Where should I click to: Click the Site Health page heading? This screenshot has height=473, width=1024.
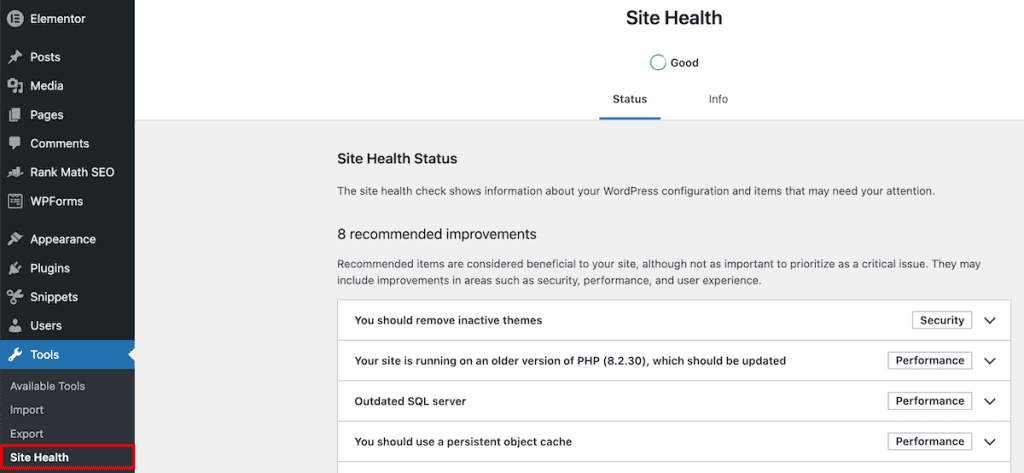point(674,18)
